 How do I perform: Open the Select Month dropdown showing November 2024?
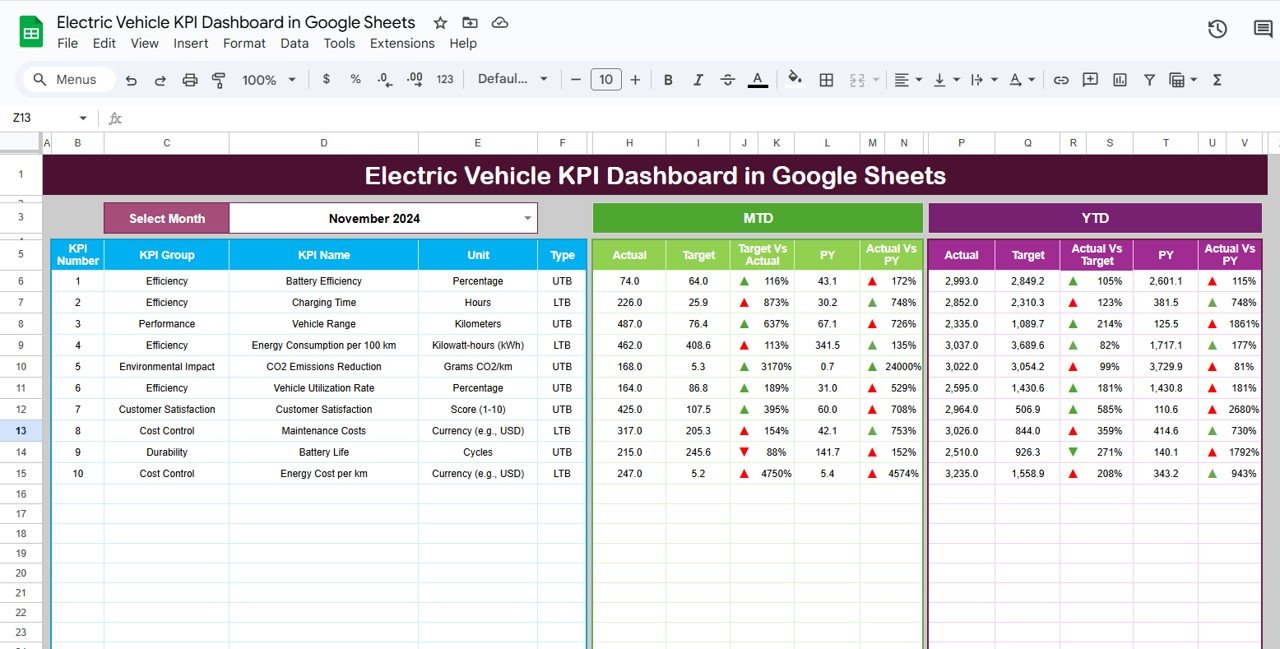[527, 218]
